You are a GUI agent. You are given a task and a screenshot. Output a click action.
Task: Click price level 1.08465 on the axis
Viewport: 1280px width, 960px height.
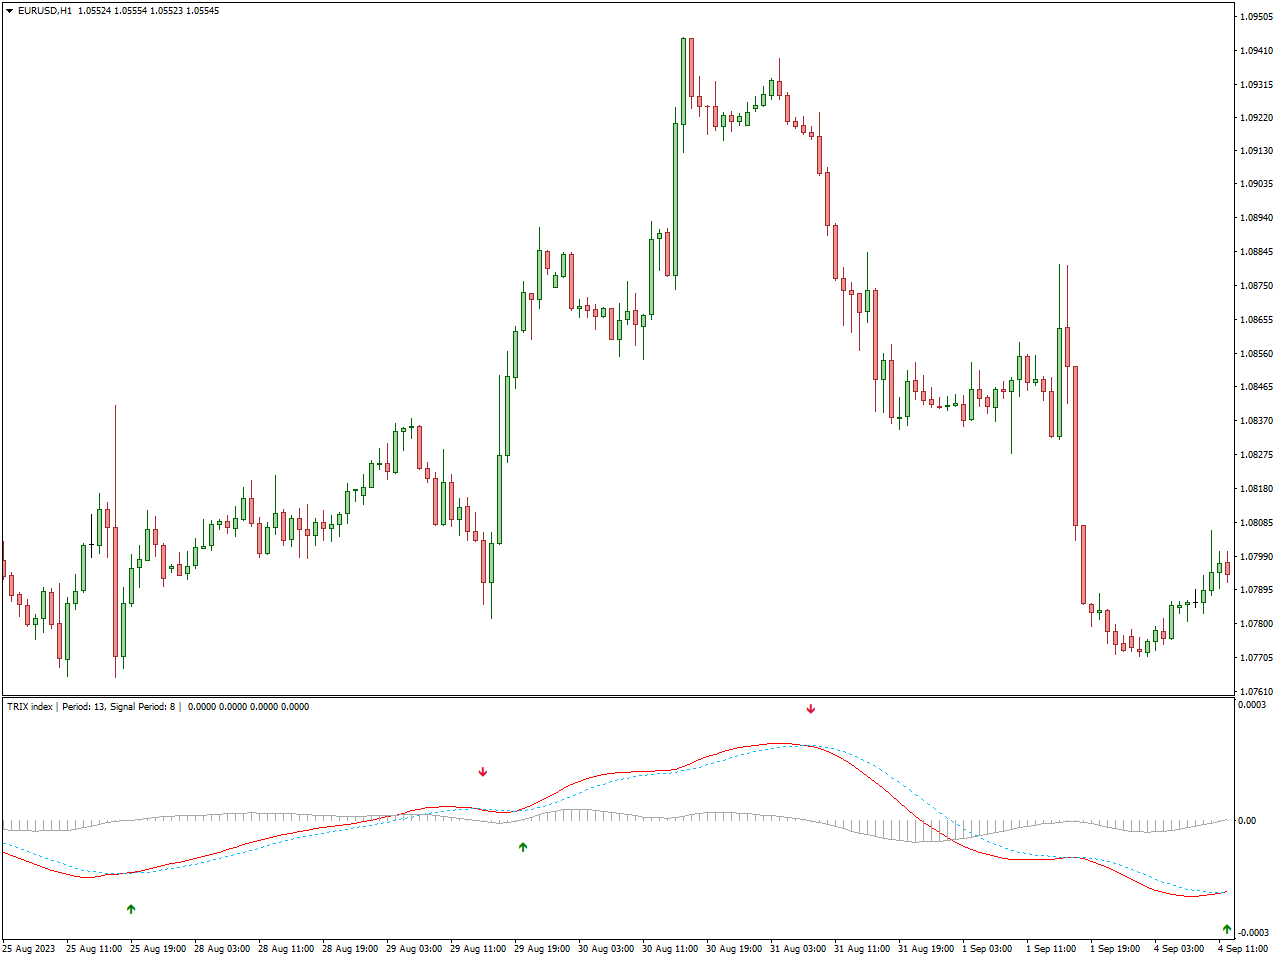(1256, 387)
